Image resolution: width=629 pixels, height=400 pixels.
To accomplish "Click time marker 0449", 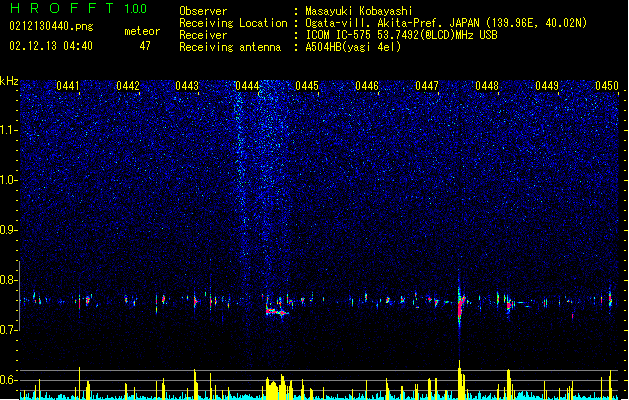I will pos(547,86).
